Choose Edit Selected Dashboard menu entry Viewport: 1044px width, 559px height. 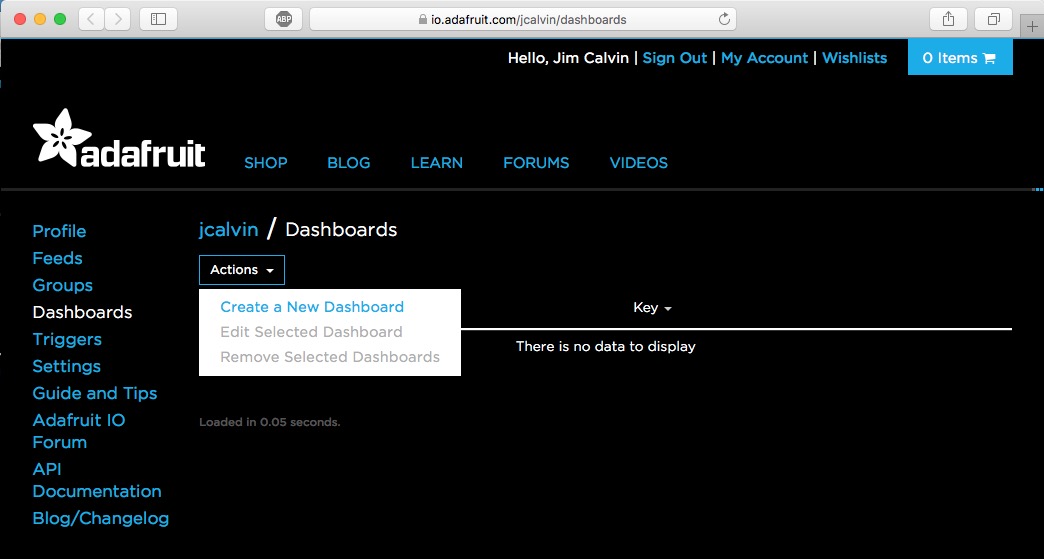(x=312, y=331)
